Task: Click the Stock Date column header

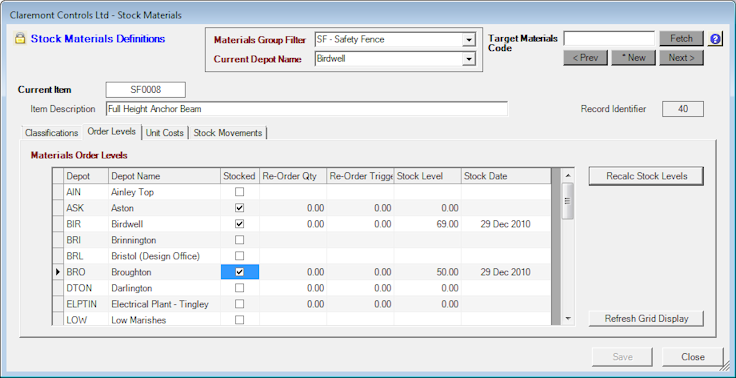Action: [x=506, y=176]
